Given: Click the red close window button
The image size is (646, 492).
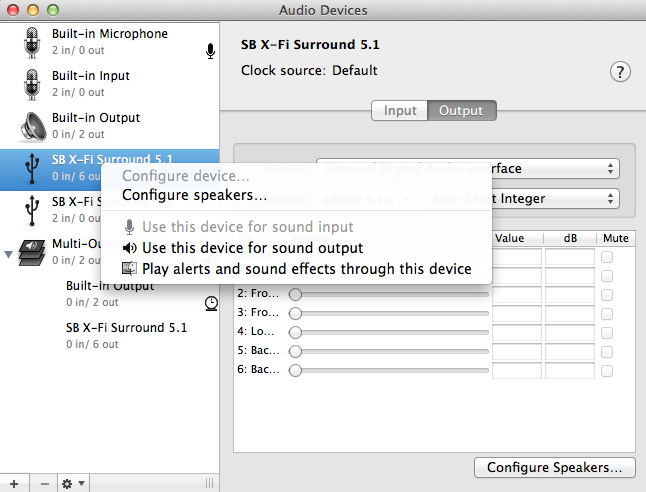Looking at the screenshot, I should pos(13,10).
